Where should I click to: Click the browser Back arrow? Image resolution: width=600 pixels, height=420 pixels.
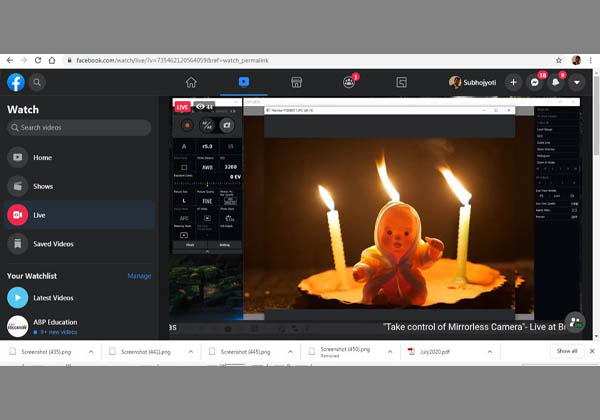point(10,60)
